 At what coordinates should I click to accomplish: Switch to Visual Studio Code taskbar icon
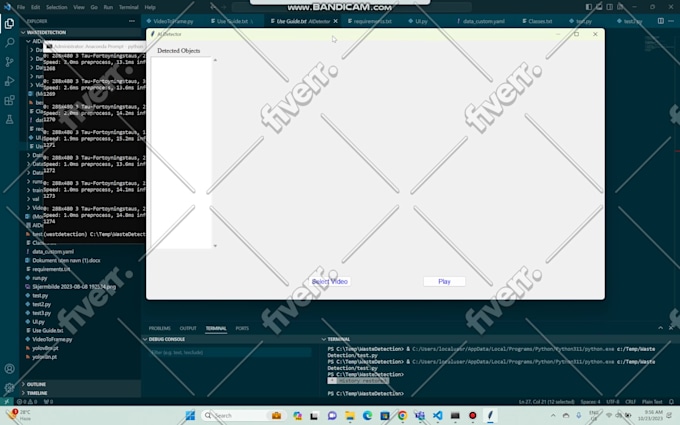point(438,415)
